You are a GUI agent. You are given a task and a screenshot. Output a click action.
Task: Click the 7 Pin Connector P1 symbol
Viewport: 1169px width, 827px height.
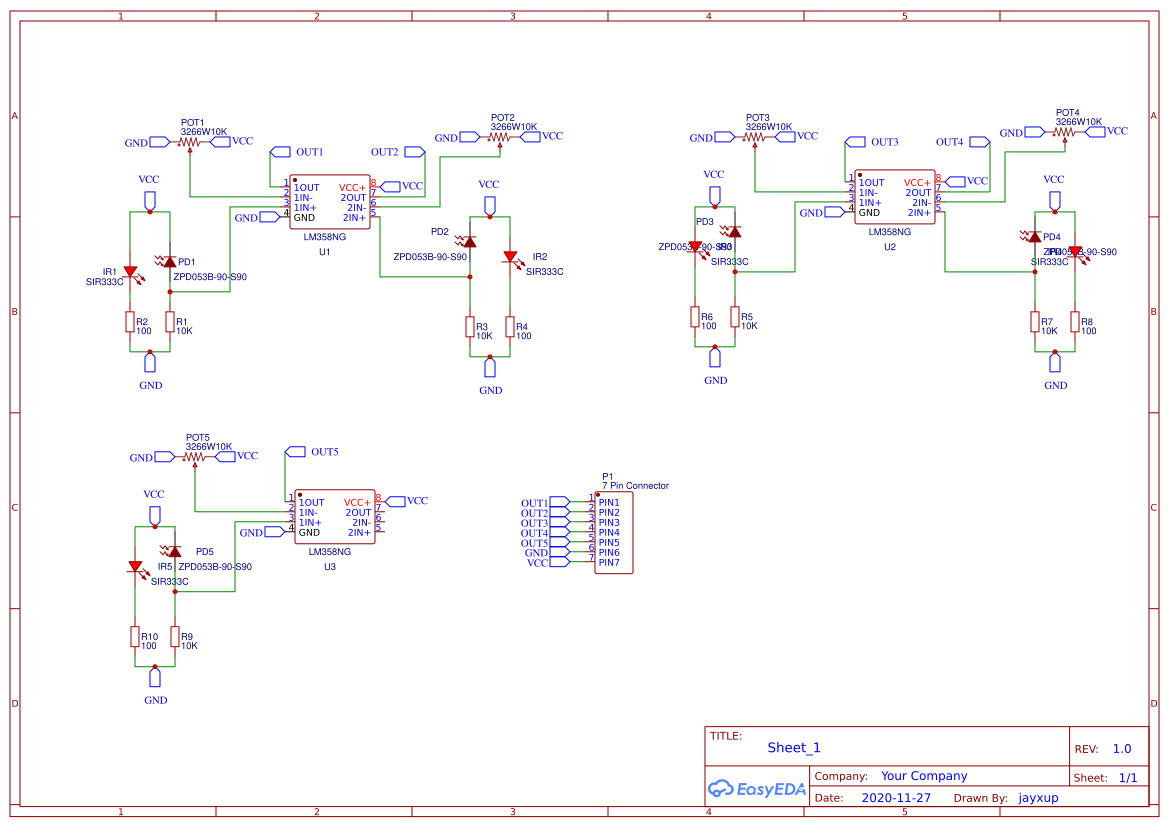pyautogui.click(x=613, y=530)
